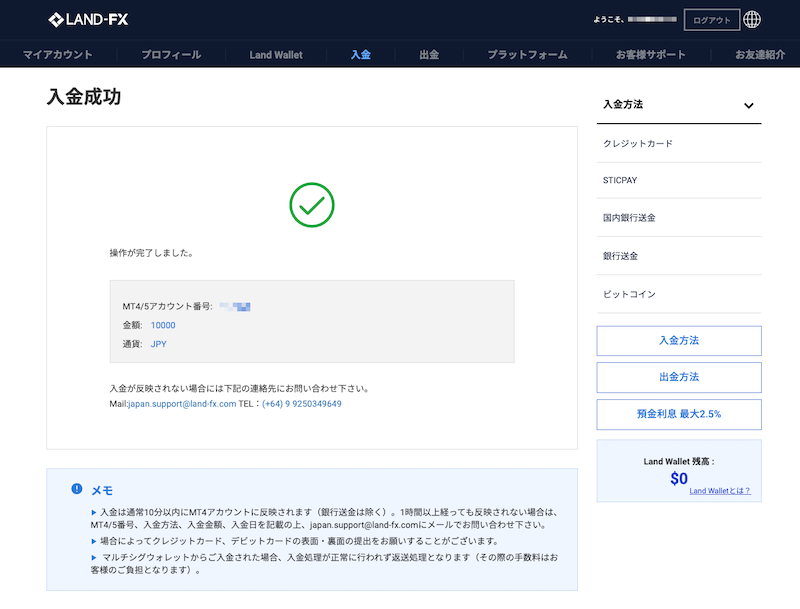Click the (+64) 9 9250349649 phone link

[x=302, y=404]
